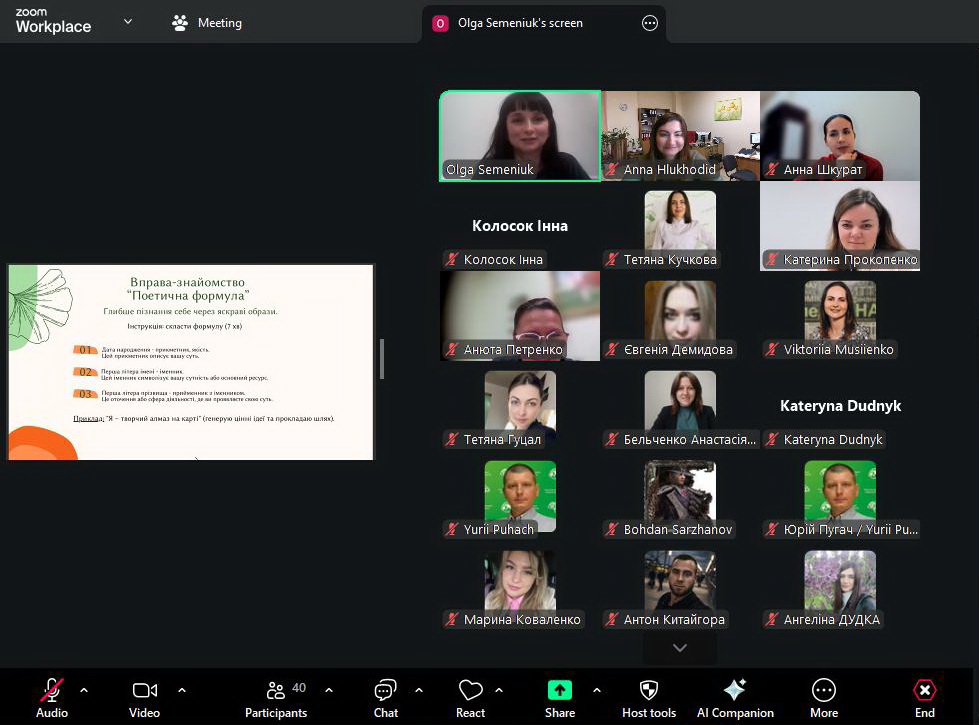Click the React heart icon

point(470,690)
